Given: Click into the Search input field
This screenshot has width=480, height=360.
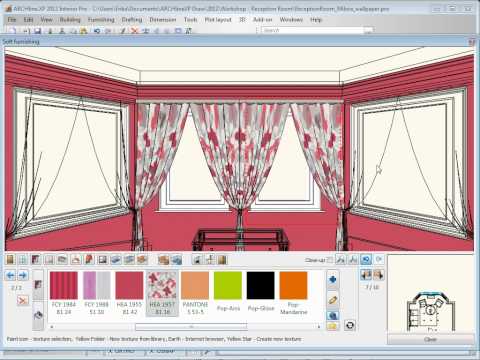Looking at the screenshot, I should (x=313, y=30).
